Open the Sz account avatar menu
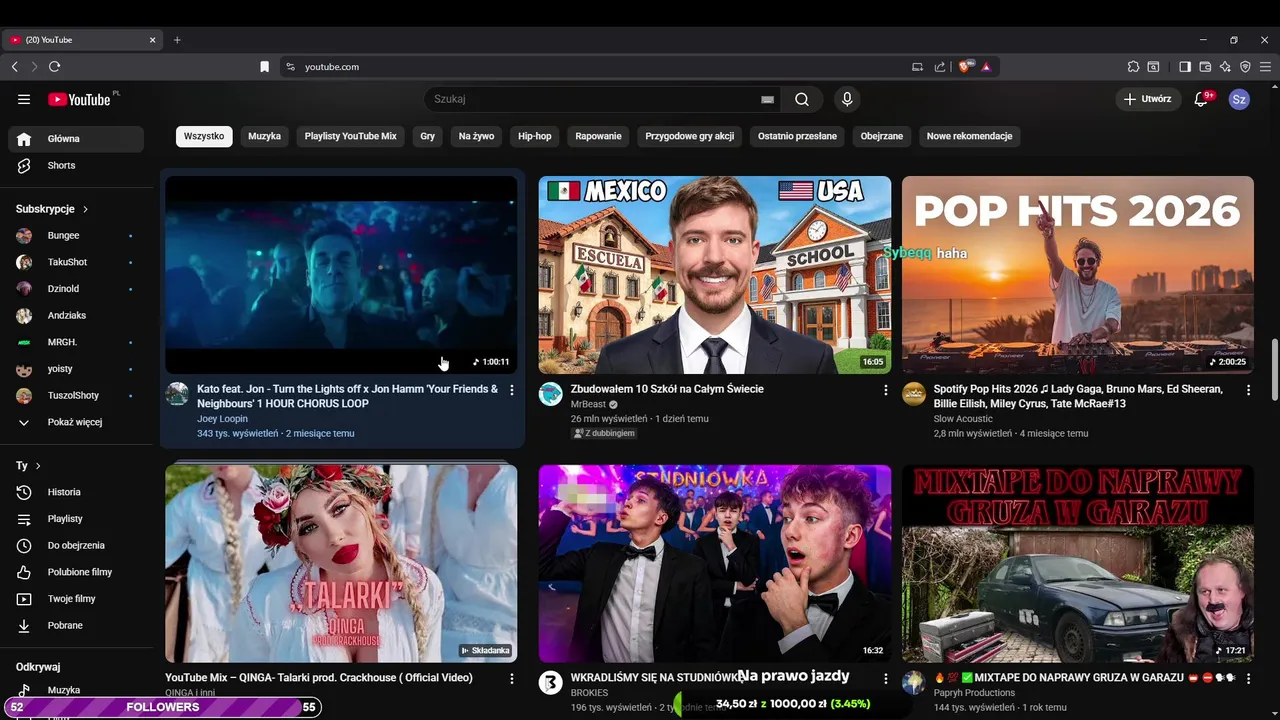The height and width of the screenshot is (720, 1280). [1239, 99]
